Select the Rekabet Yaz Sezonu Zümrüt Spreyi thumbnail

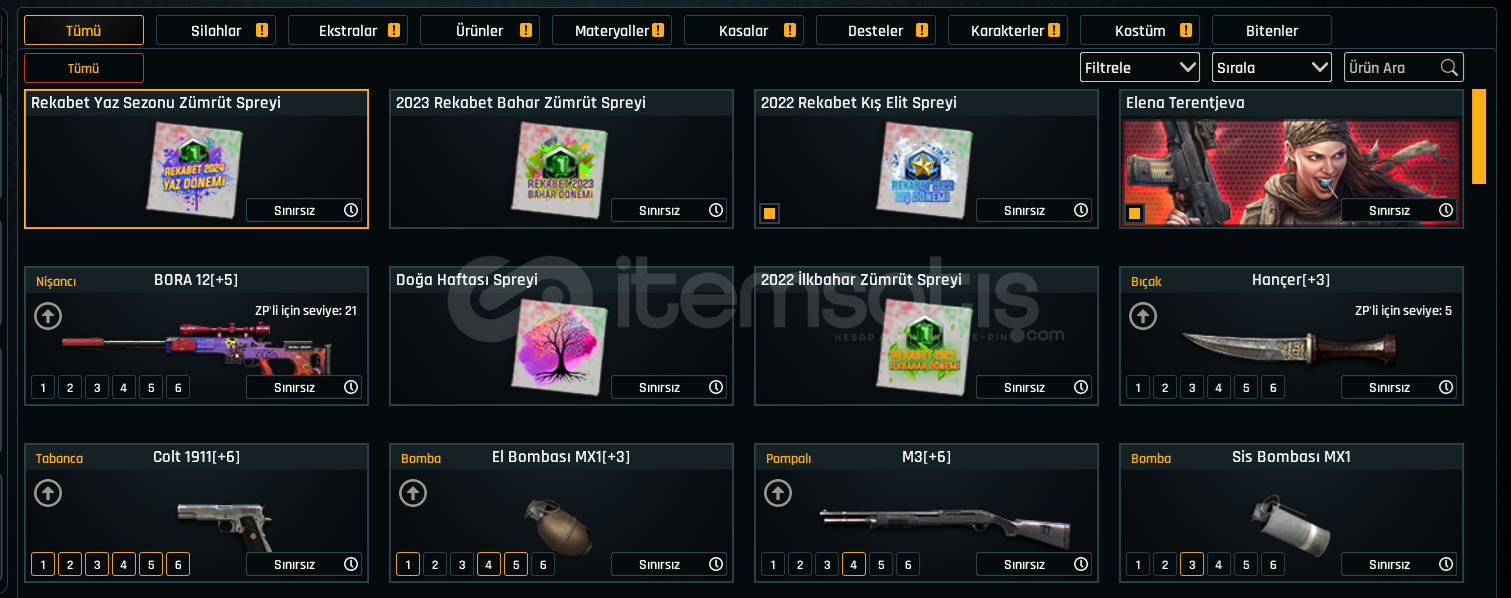tap(195, 171)
